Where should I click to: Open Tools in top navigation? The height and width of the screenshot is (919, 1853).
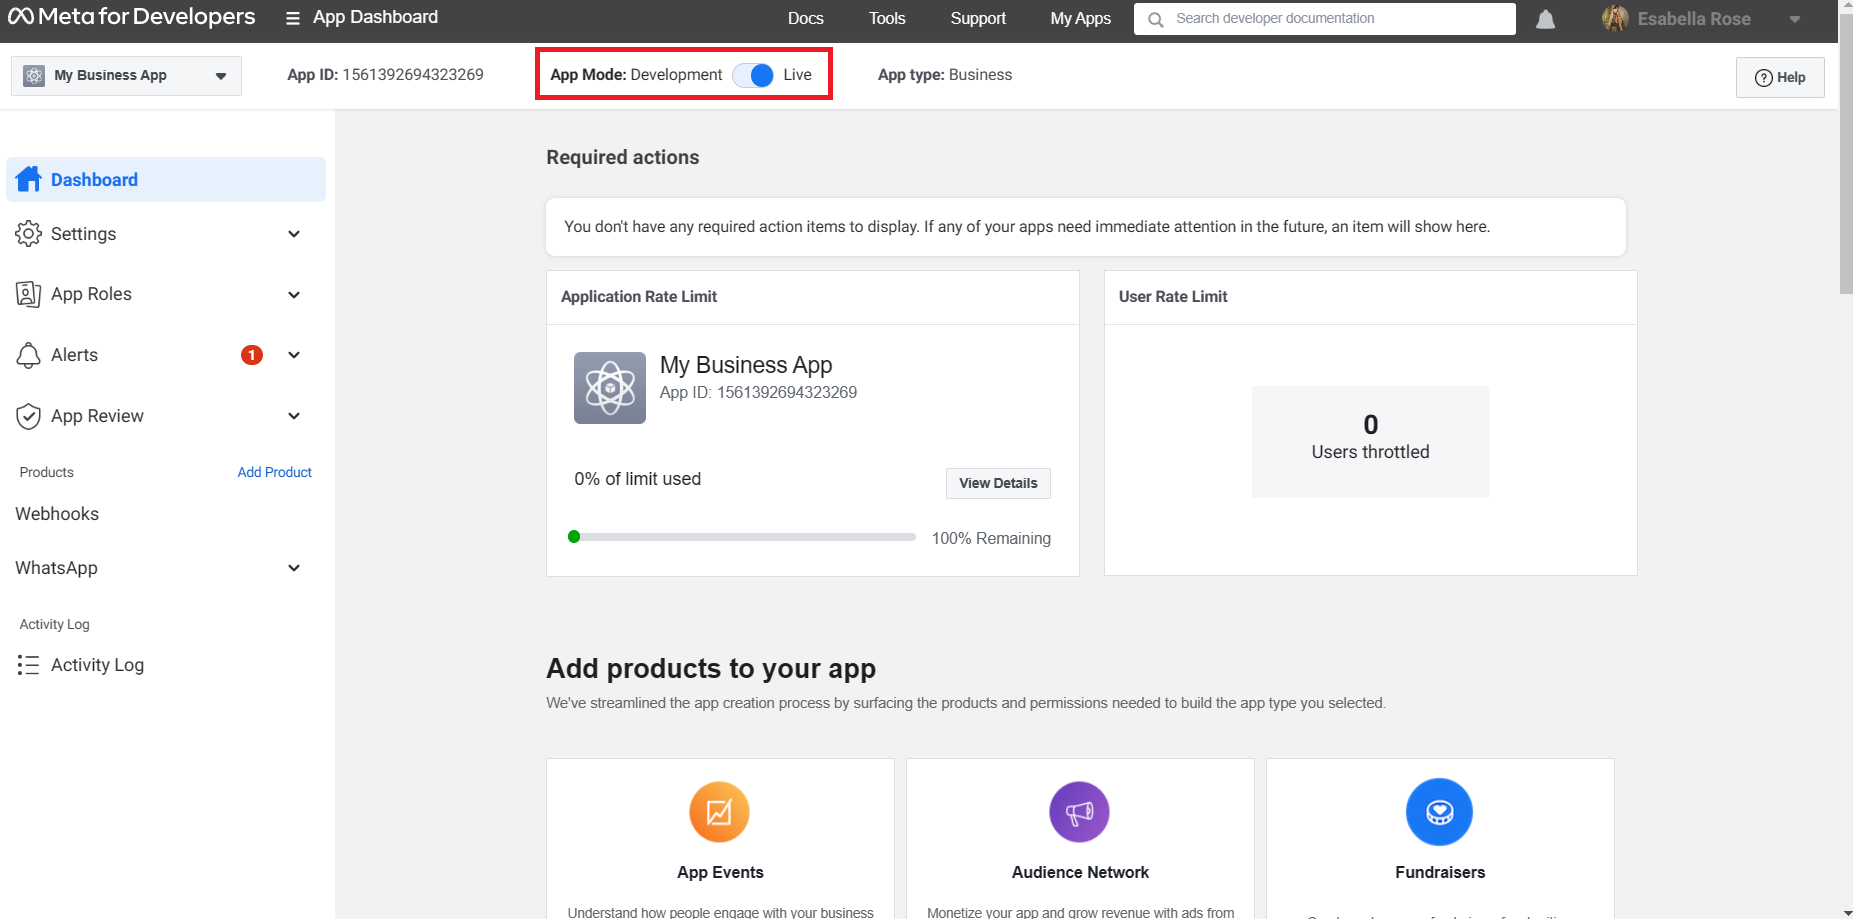tap(887, 18)
